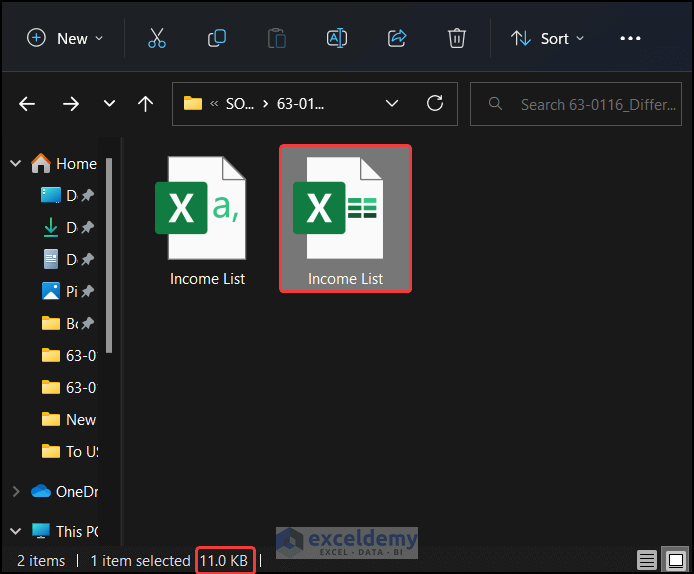Open the second 63-0 folder in sidebar
The image size is (694, 574).
point(68,387)
